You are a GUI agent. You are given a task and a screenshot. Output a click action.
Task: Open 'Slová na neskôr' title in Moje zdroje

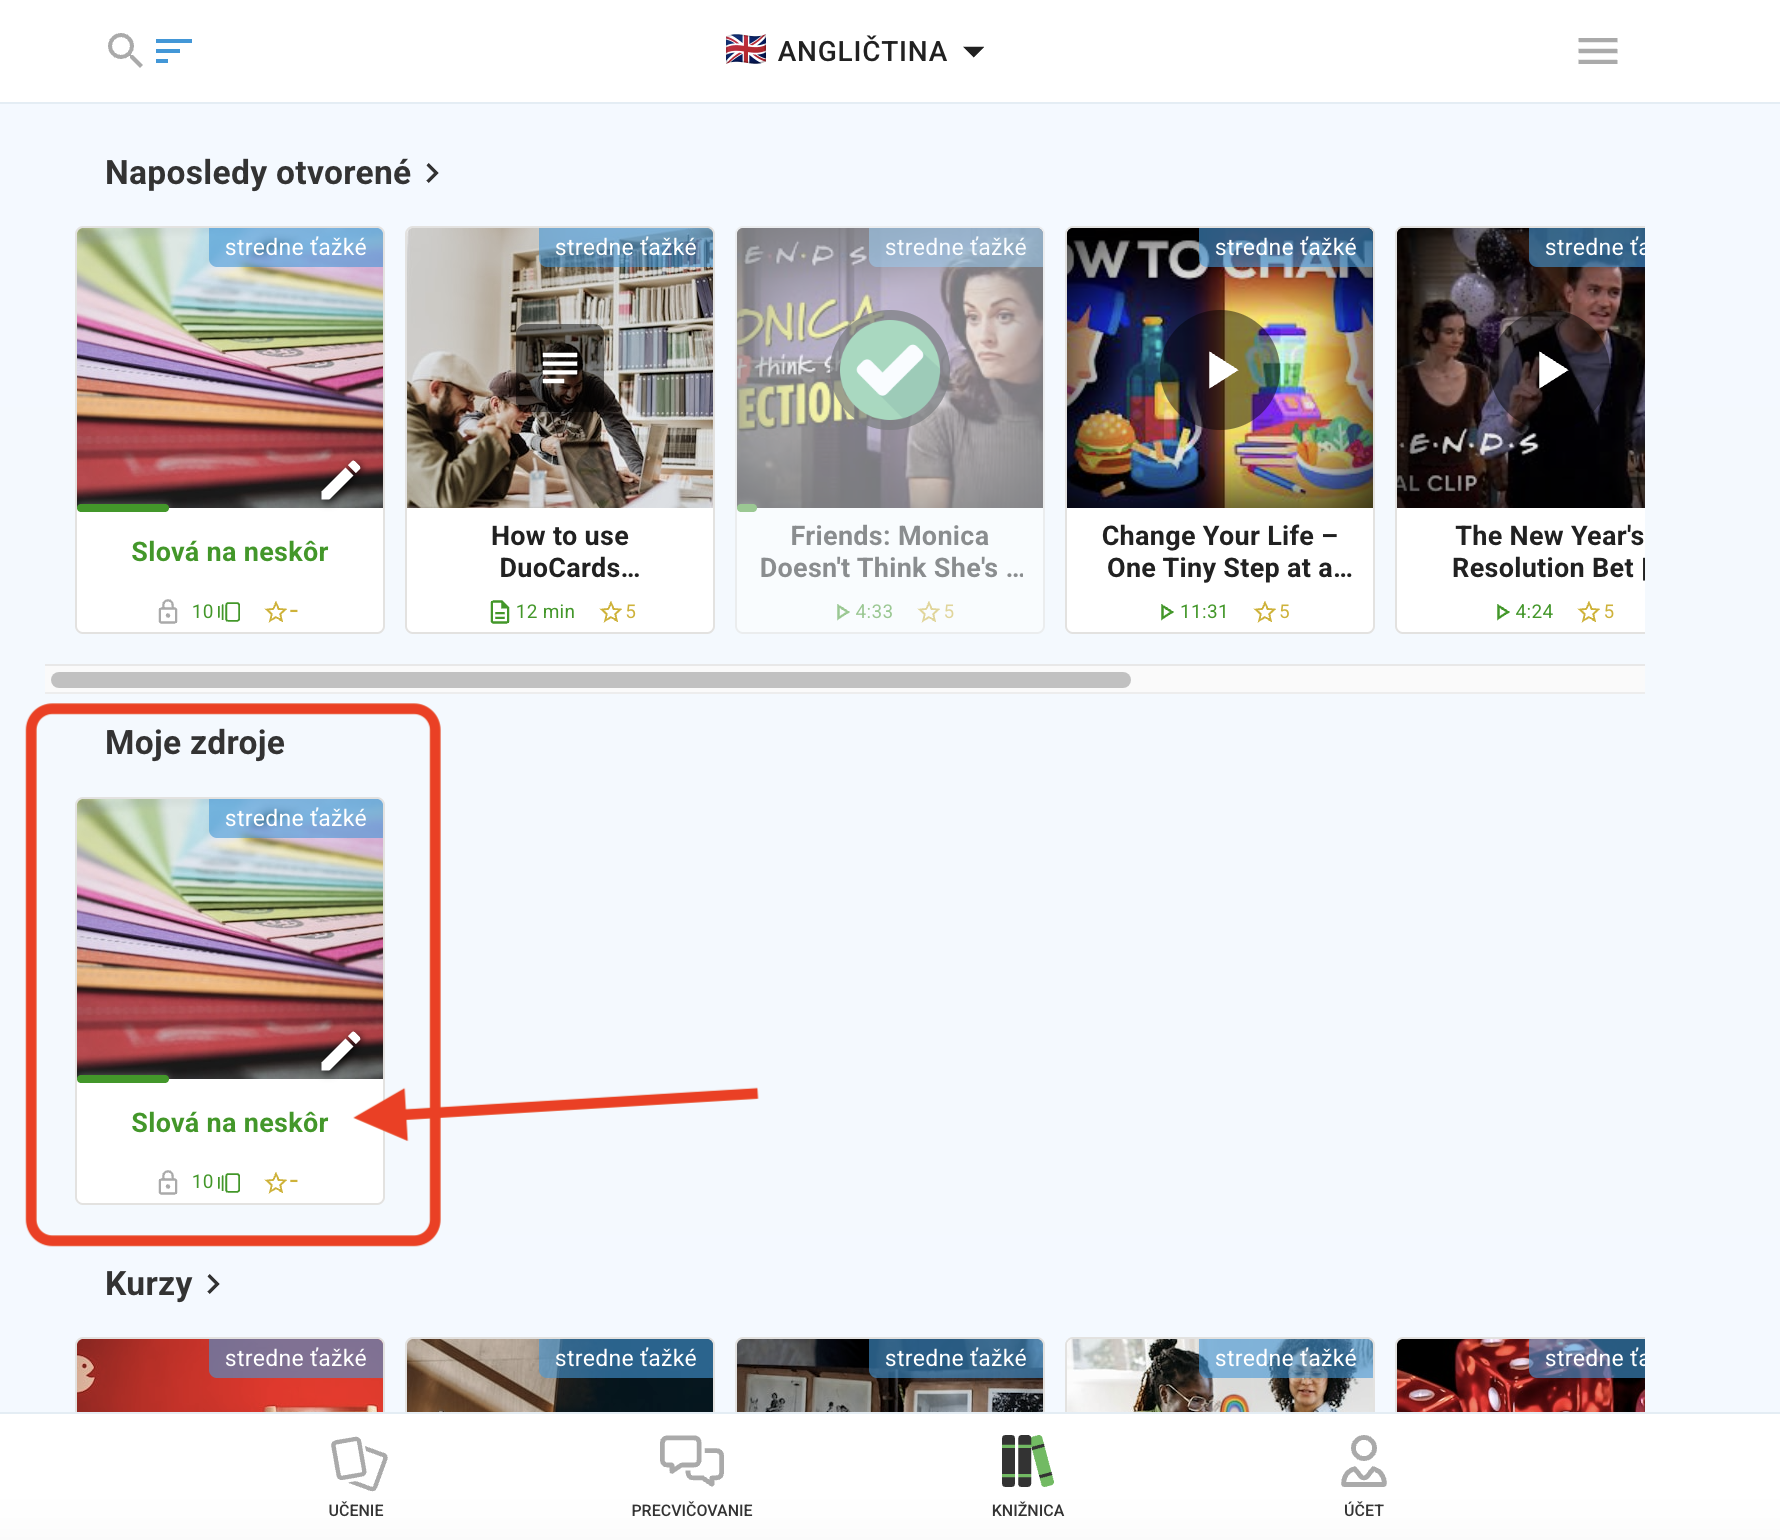pyautogui.click(x=230, y=1123)
